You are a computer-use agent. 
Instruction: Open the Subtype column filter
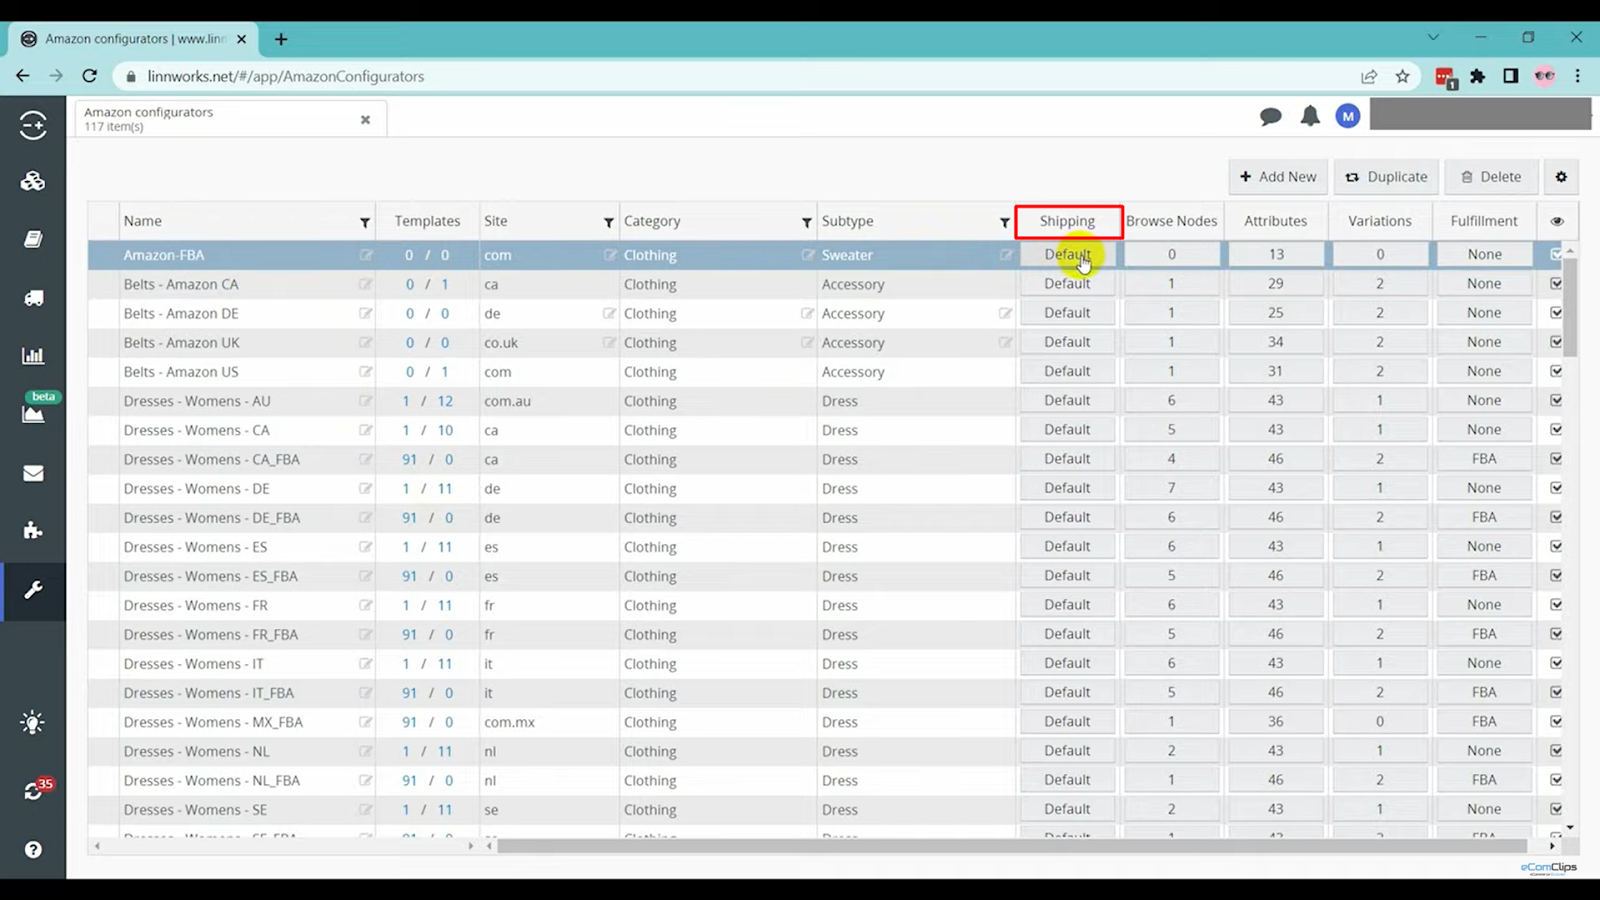click(x=1004, y=222)
